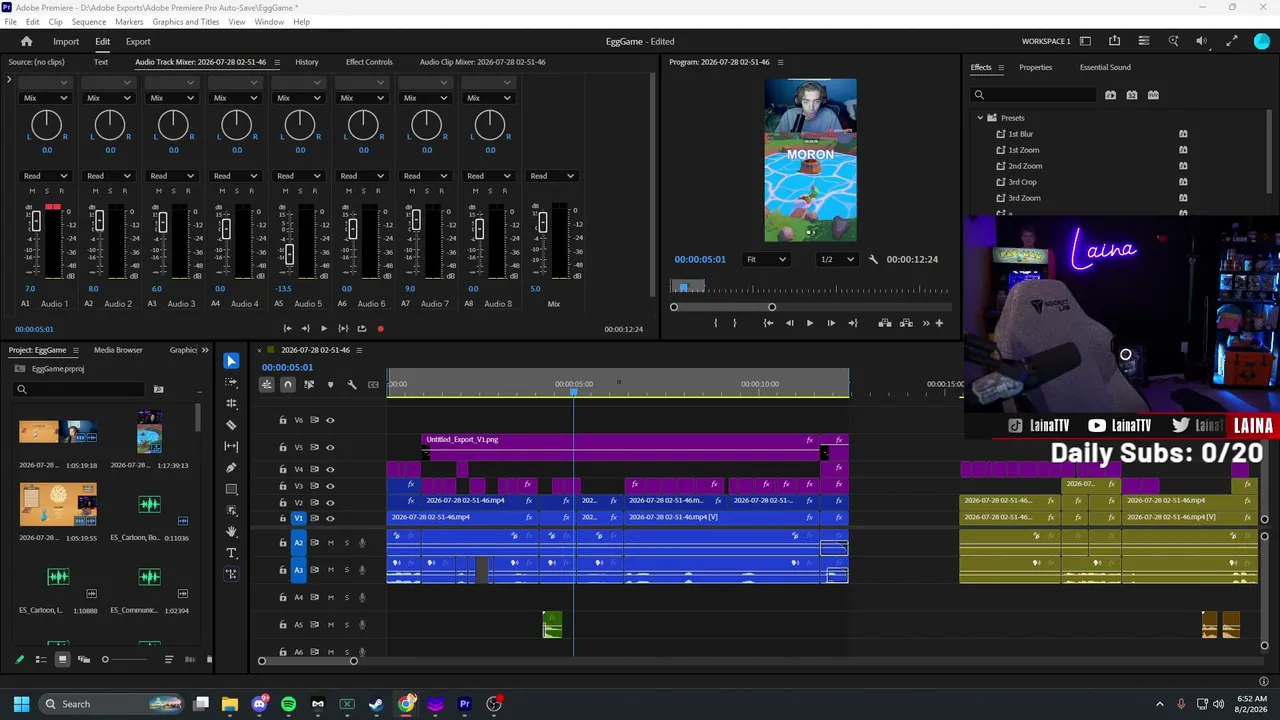Viewport: 1280px width, 720px height.
Task: Play program monitor playback
Action: click(810, 323)
